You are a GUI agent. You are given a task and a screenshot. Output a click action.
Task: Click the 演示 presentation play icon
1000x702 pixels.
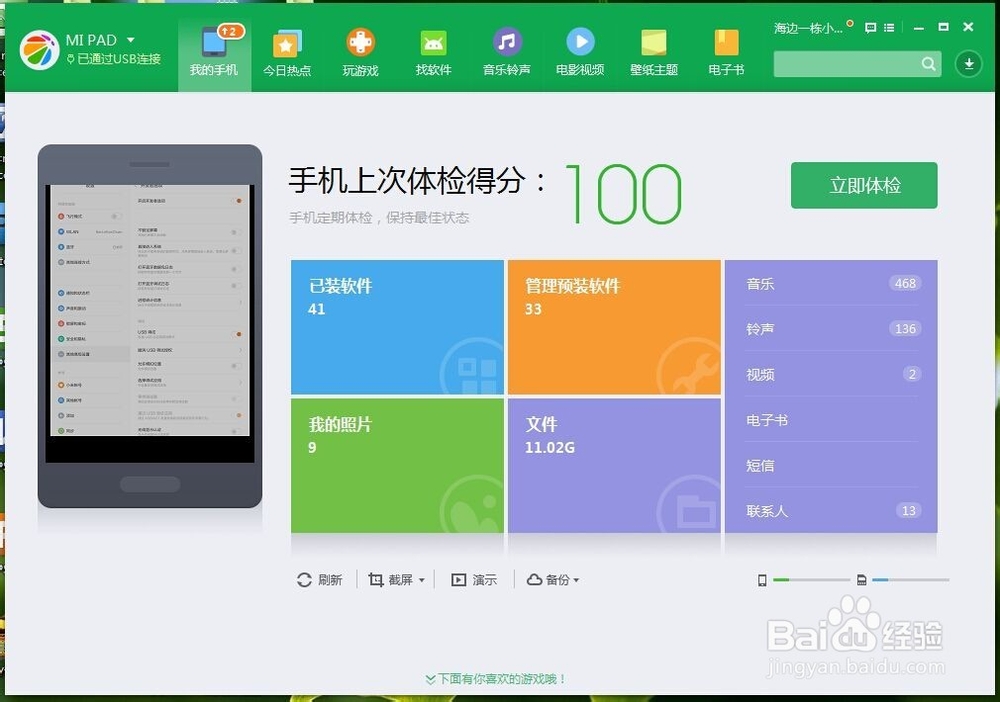(x=459, y=580)
